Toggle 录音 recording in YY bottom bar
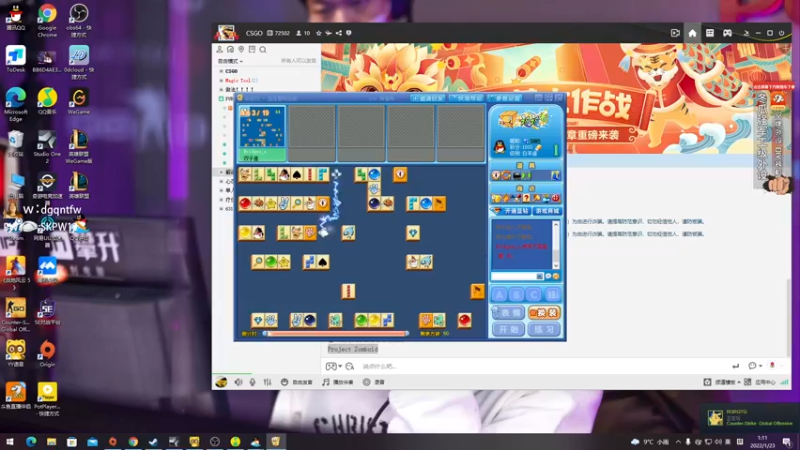 374,382
